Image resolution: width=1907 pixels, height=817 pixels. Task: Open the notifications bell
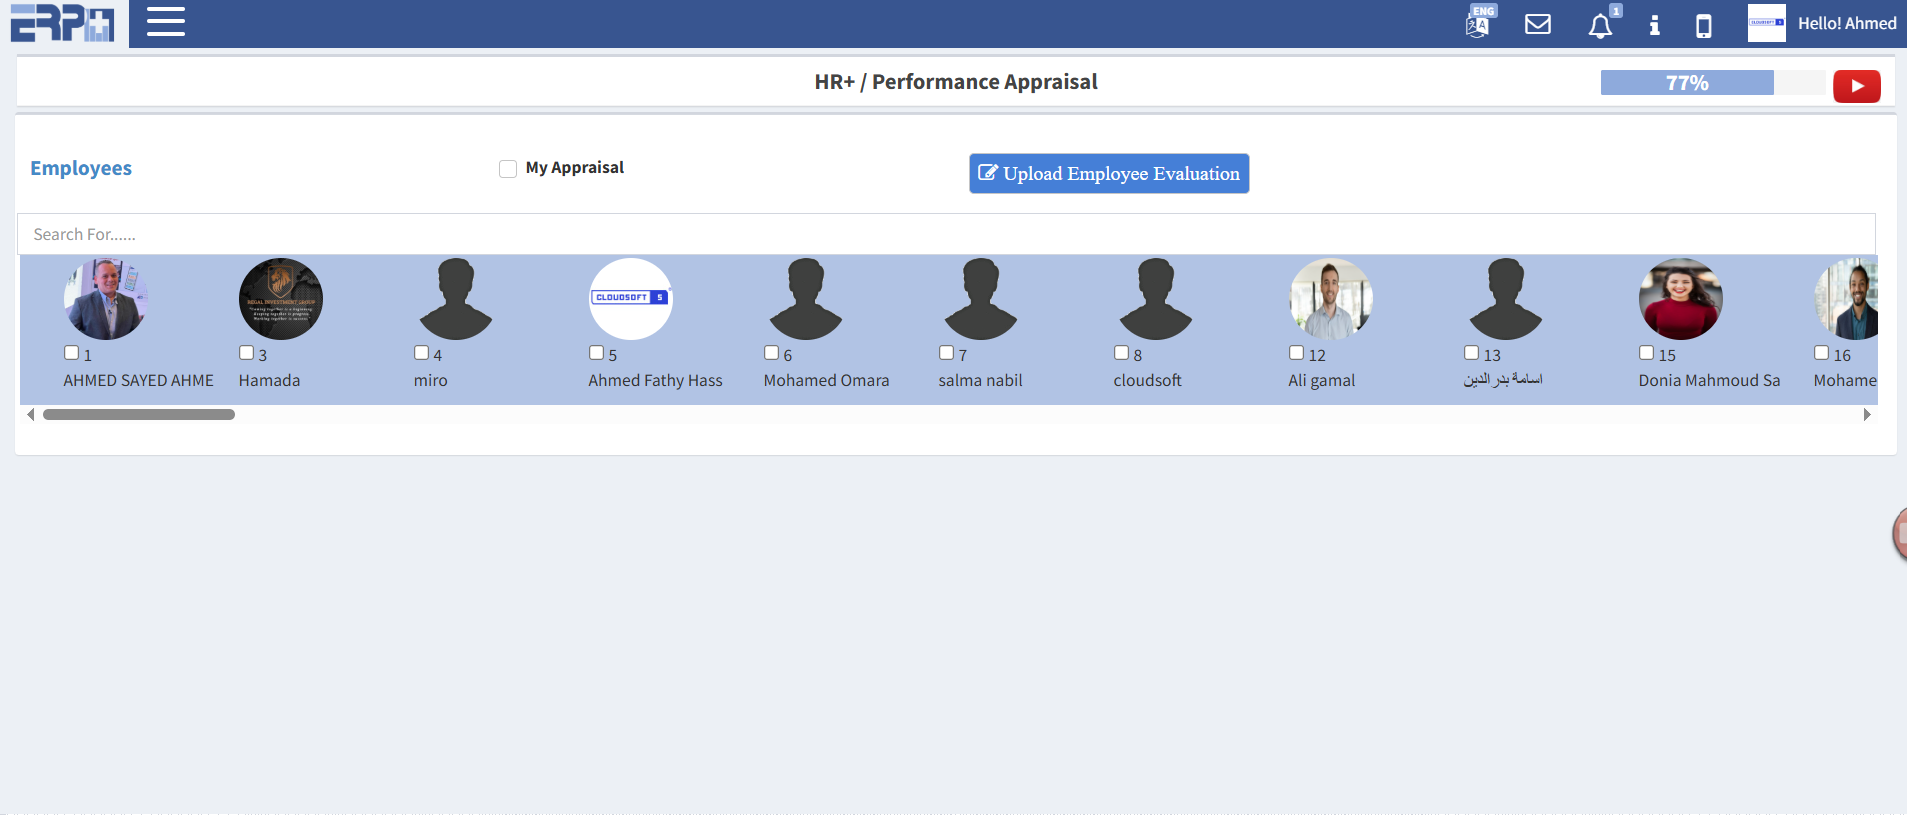point(1600,26)
